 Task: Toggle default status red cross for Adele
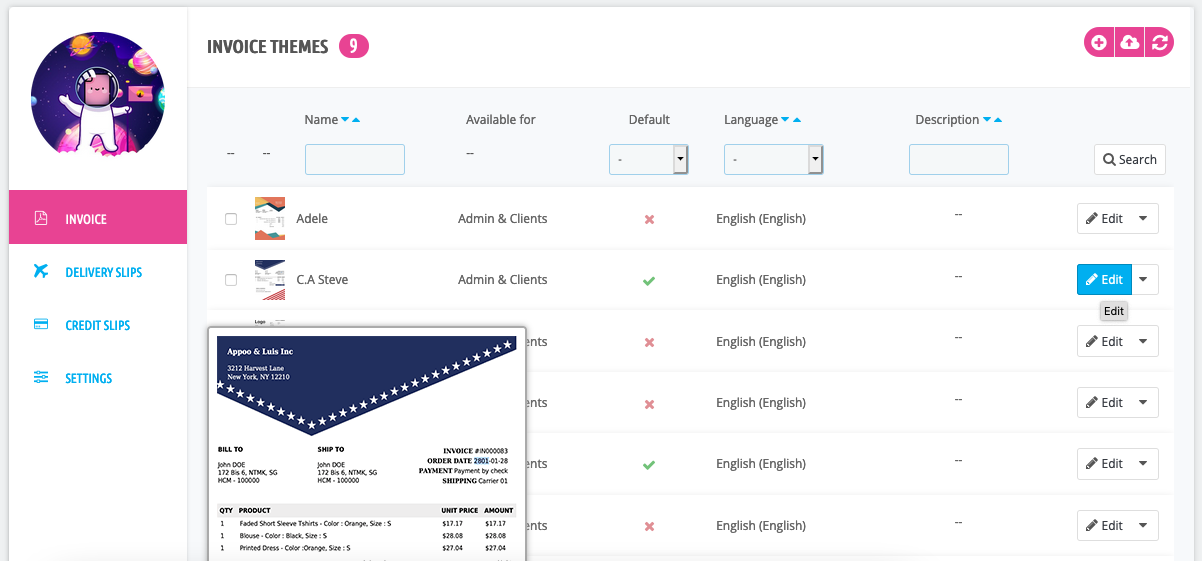(x=649, y=219)
